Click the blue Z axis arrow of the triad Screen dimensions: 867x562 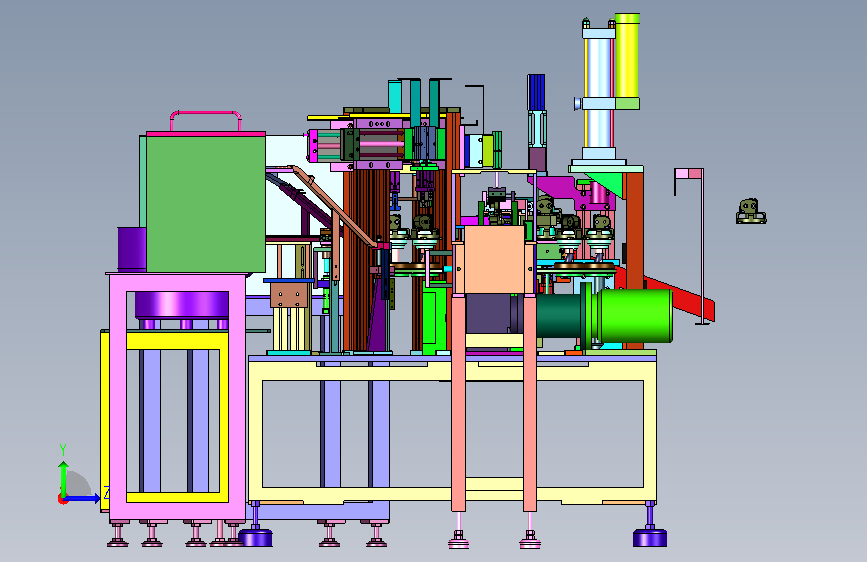[x=83, y=498]
